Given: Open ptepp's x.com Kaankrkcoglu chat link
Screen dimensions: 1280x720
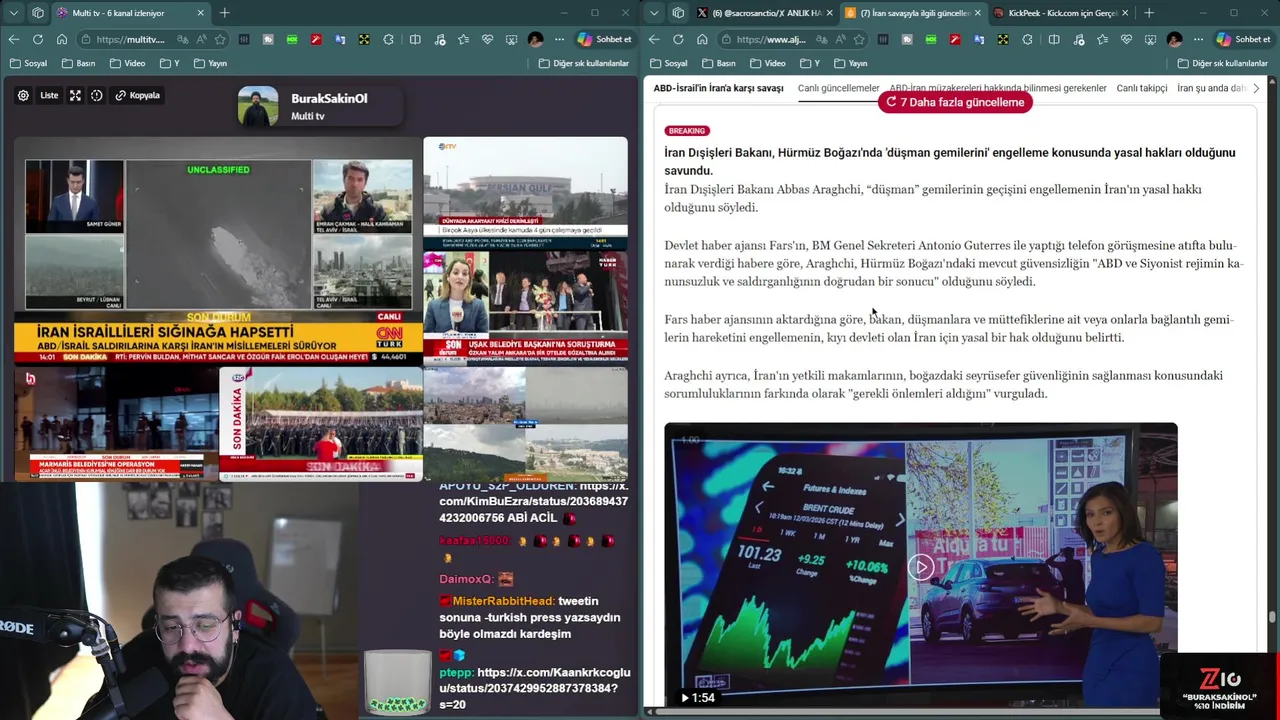Looking at the screenshot, I should pyautogui.click(x=535, y=688).
